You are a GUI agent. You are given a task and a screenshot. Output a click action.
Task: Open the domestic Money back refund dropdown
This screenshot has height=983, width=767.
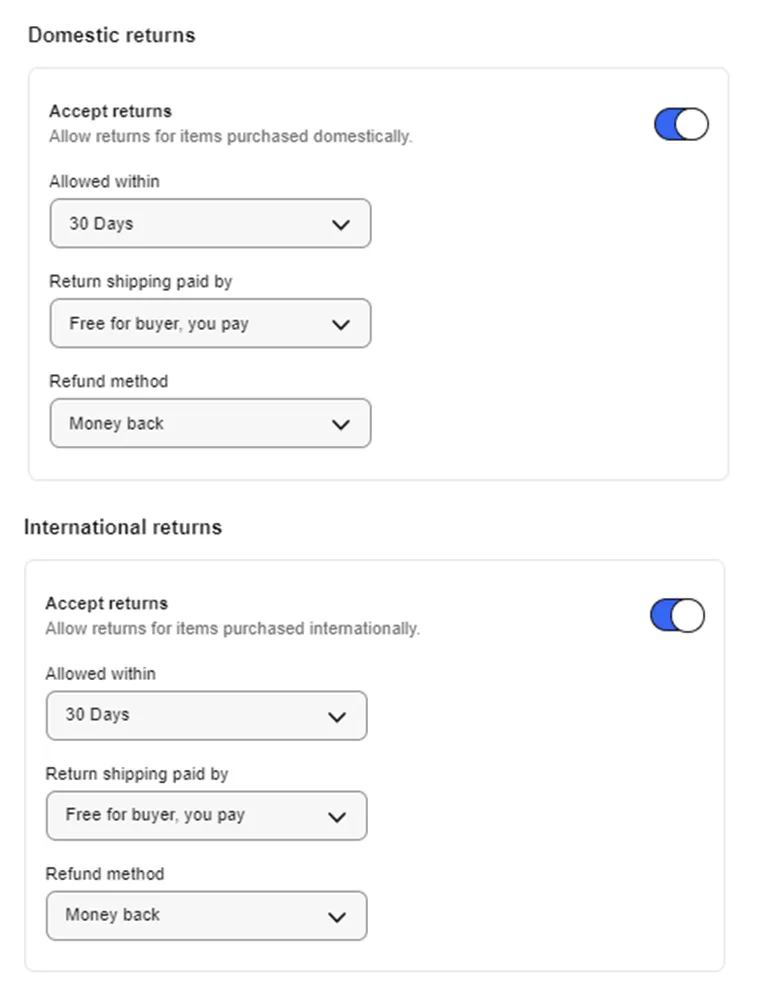coord(210,423)
